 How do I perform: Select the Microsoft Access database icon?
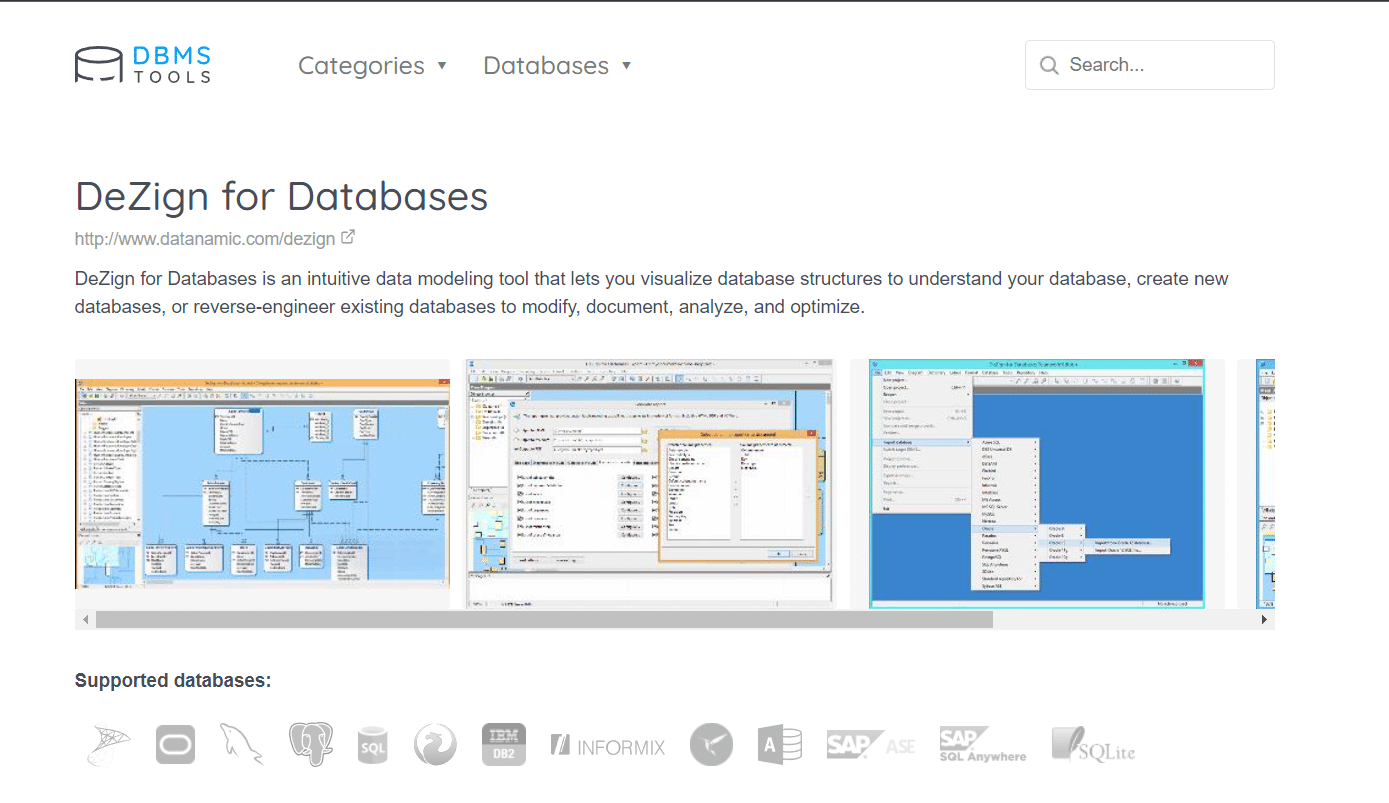coord(780,745)
